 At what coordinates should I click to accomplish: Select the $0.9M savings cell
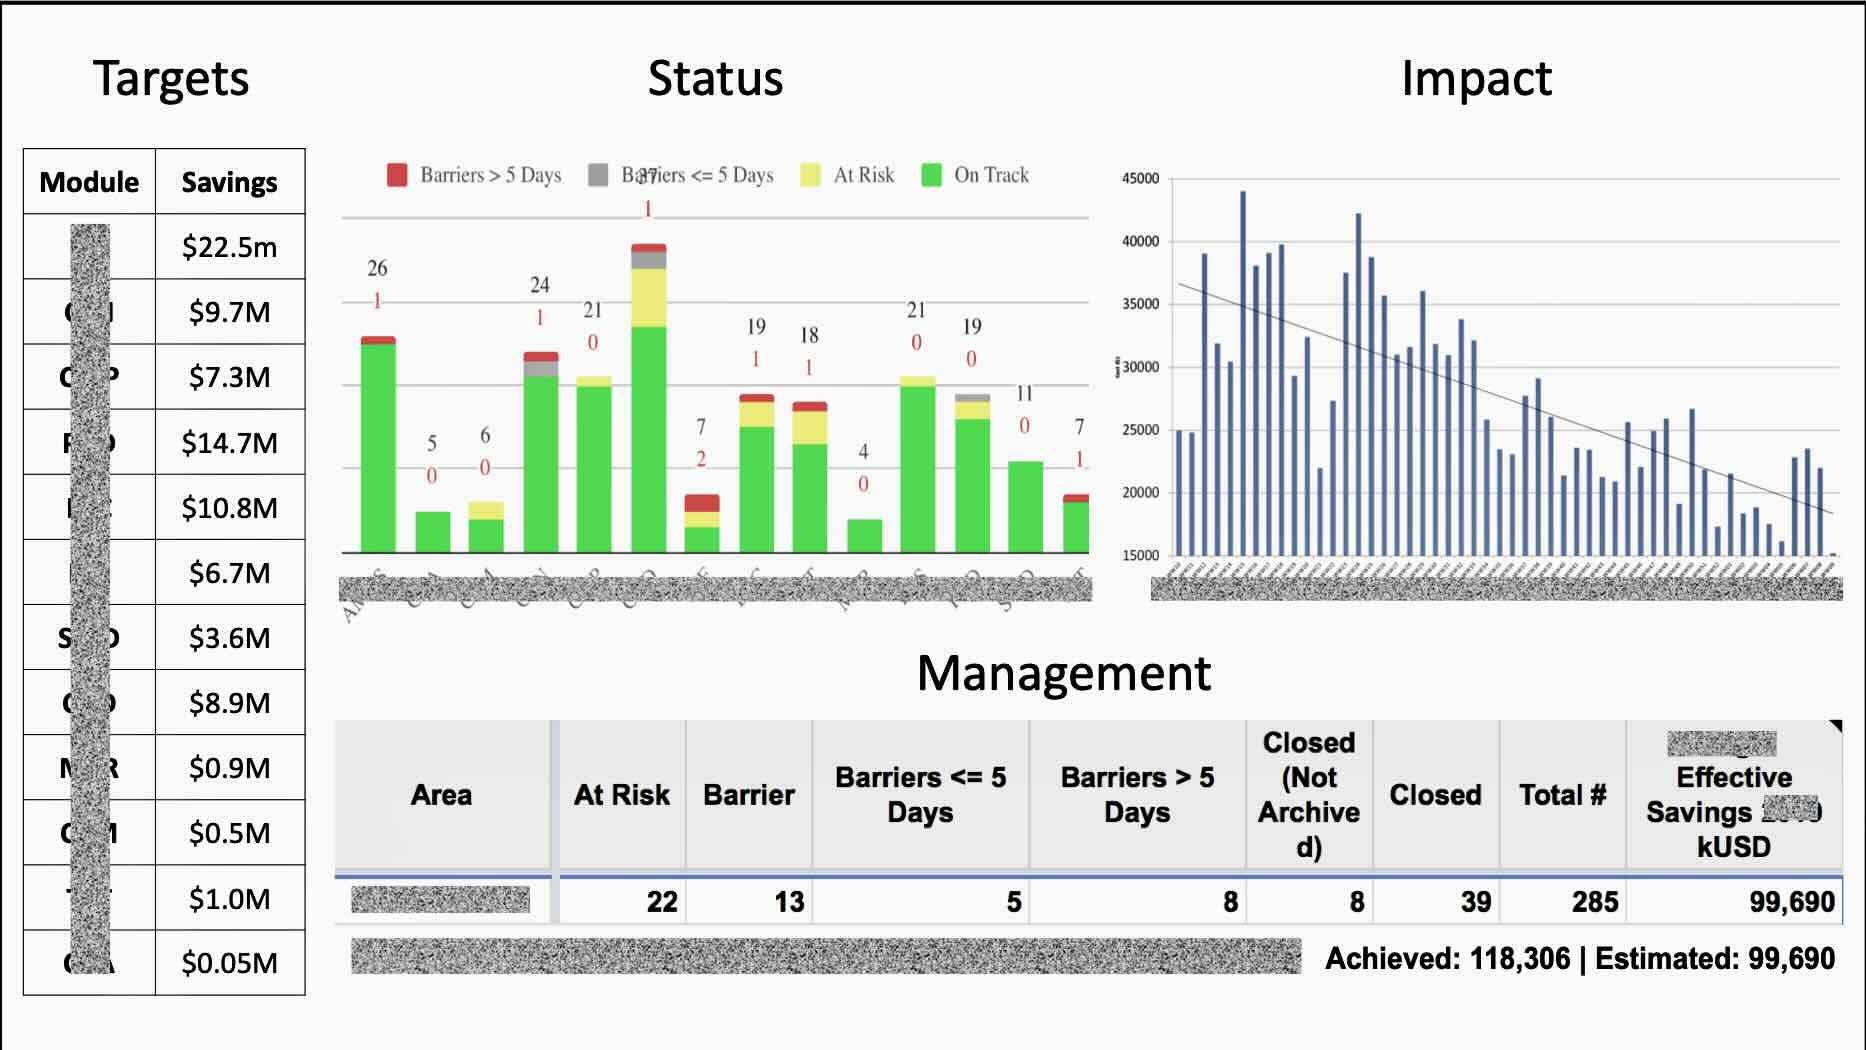coord(230,767)
